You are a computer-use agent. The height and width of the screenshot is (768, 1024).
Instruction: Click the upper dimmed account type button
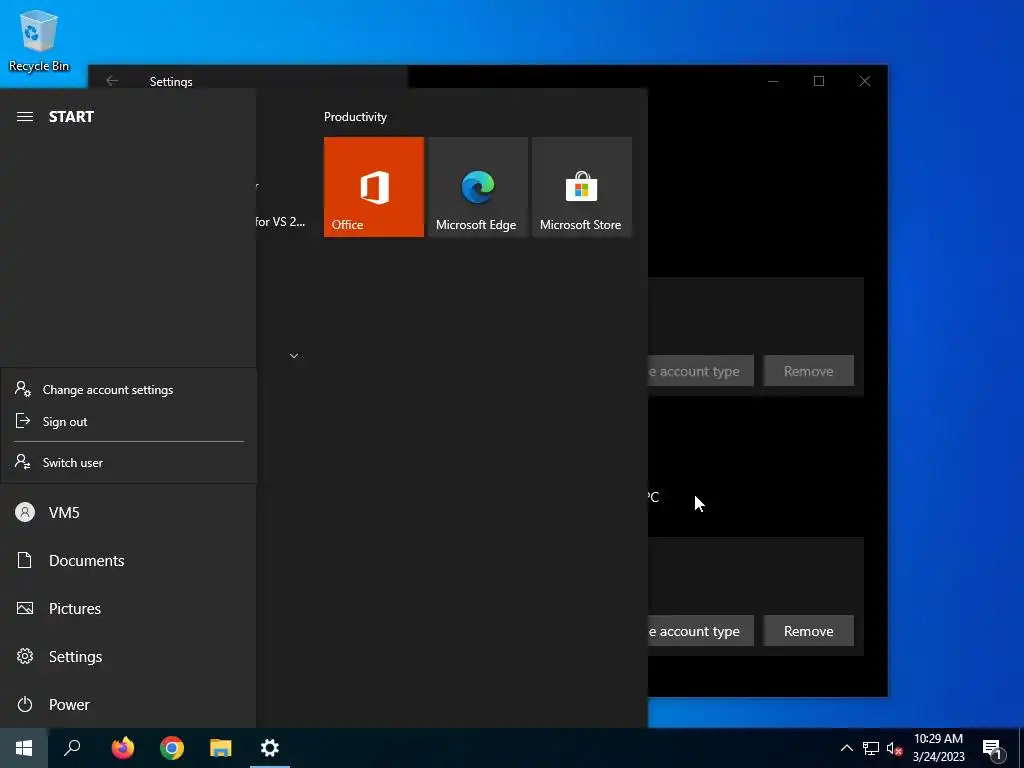click(700, 371)
